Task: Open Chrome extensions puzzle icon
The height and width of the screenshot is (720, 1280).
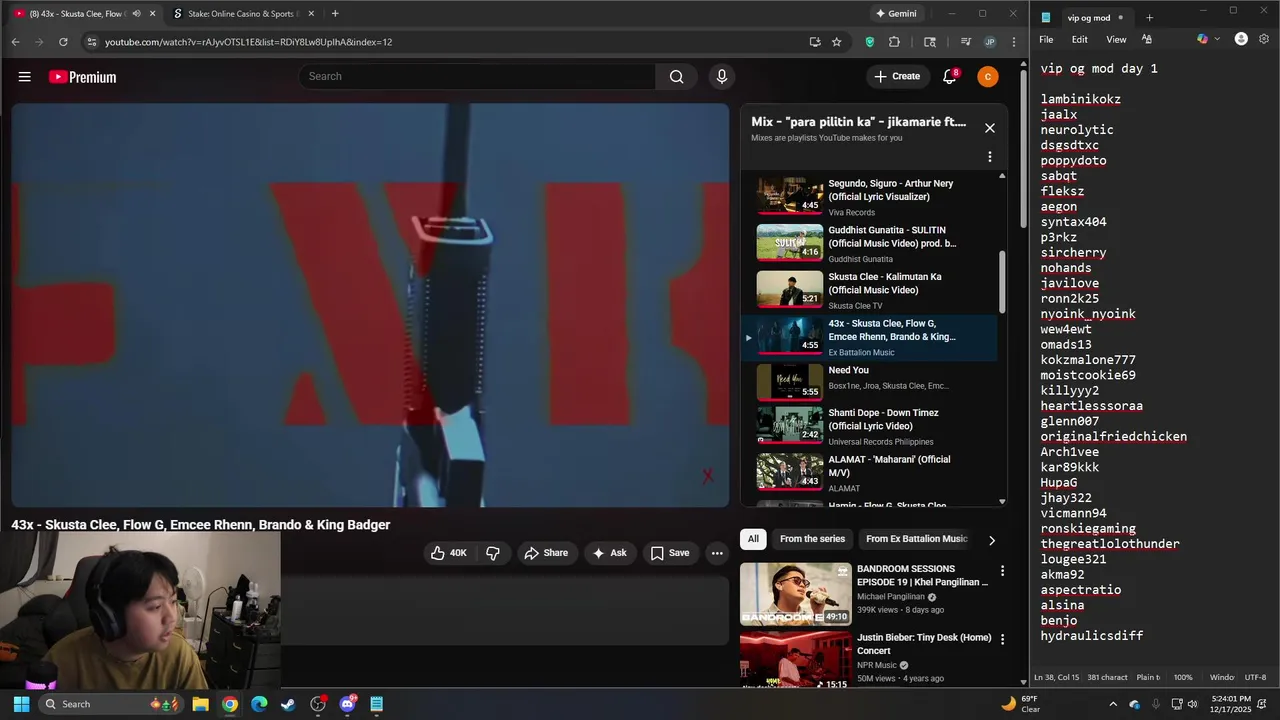Action: 894,42
